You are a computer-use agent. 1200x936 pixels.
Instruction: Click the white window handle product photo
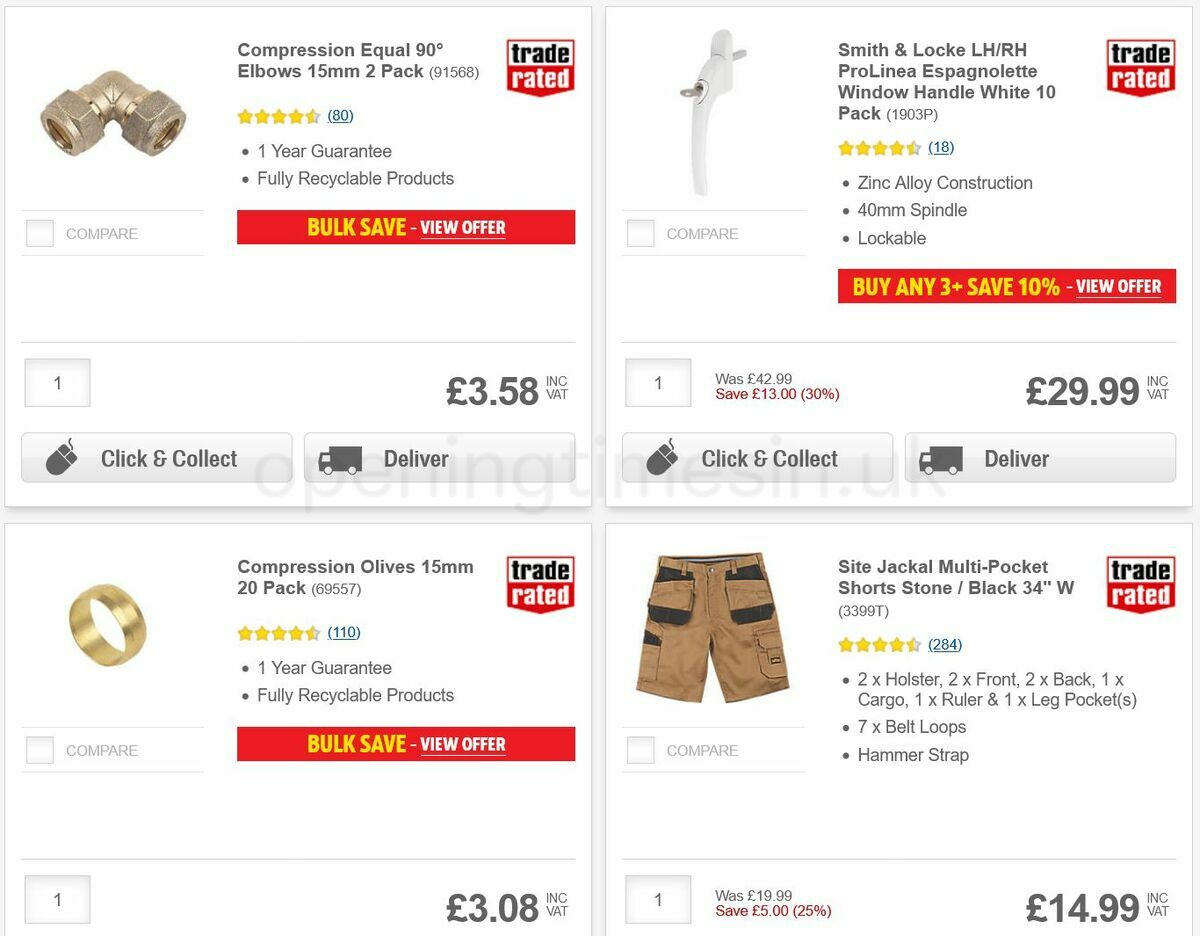(713, 110)
